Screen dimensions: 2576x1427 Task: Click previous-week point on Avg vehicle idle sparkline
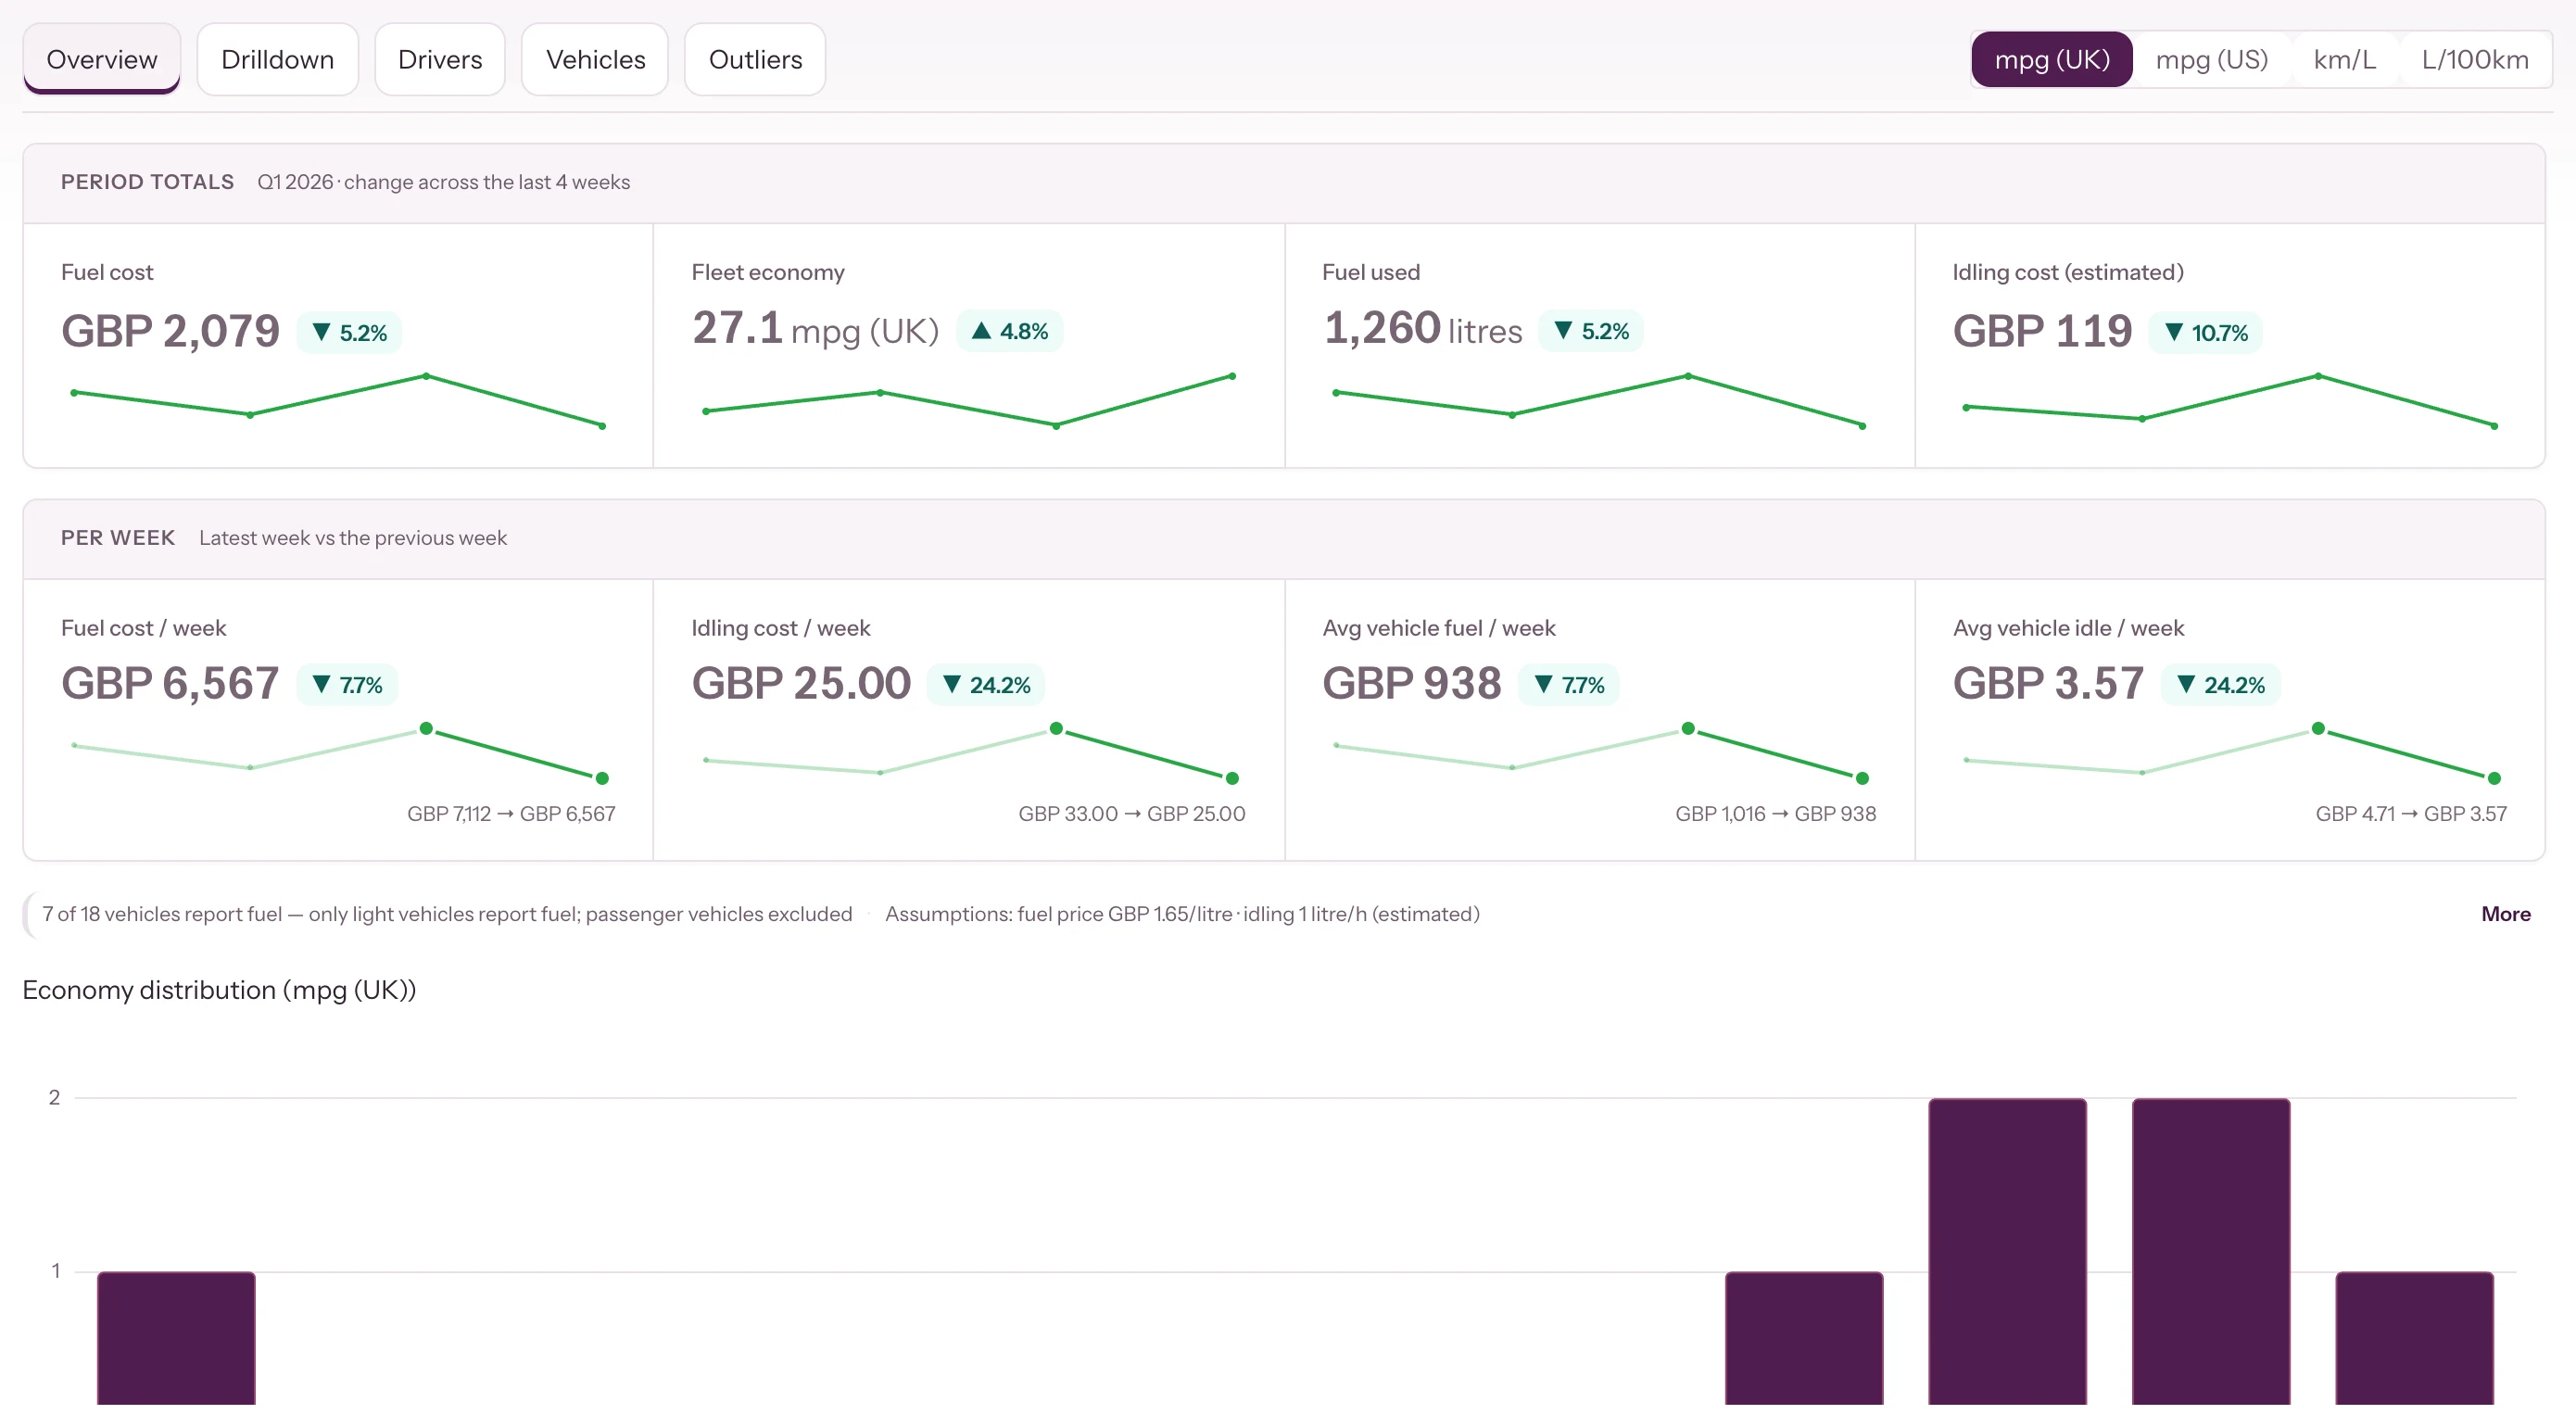pos(2318,728)
